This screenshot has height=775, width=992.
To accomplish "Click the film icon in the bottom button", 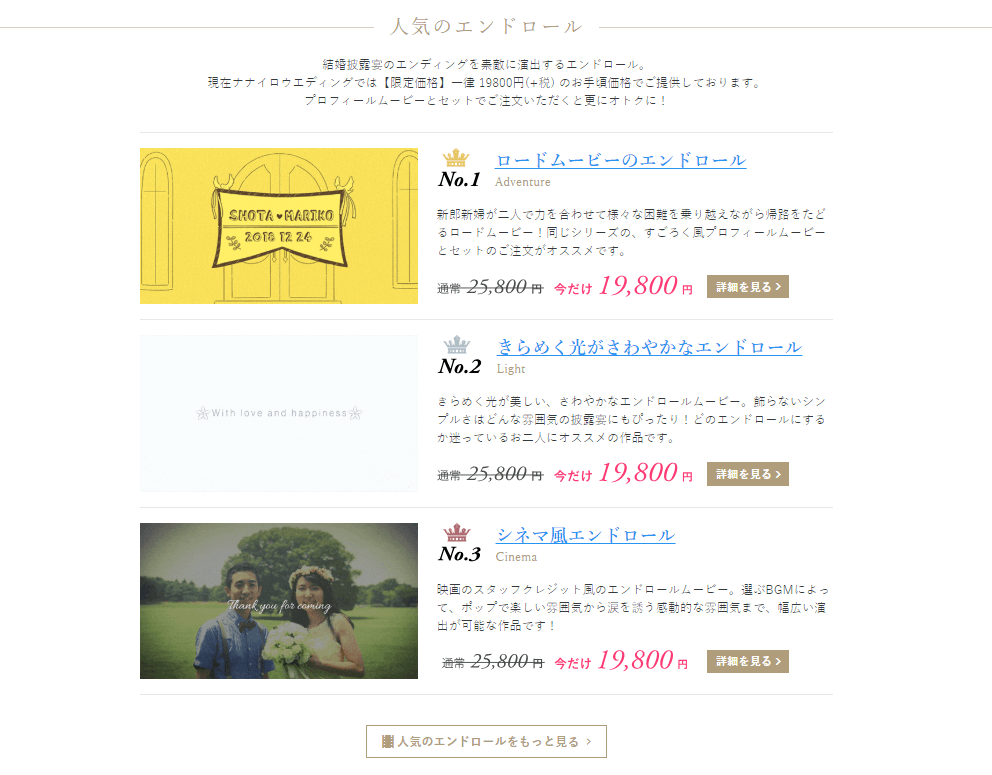I will pyautogui.click(x=388, y=741).
